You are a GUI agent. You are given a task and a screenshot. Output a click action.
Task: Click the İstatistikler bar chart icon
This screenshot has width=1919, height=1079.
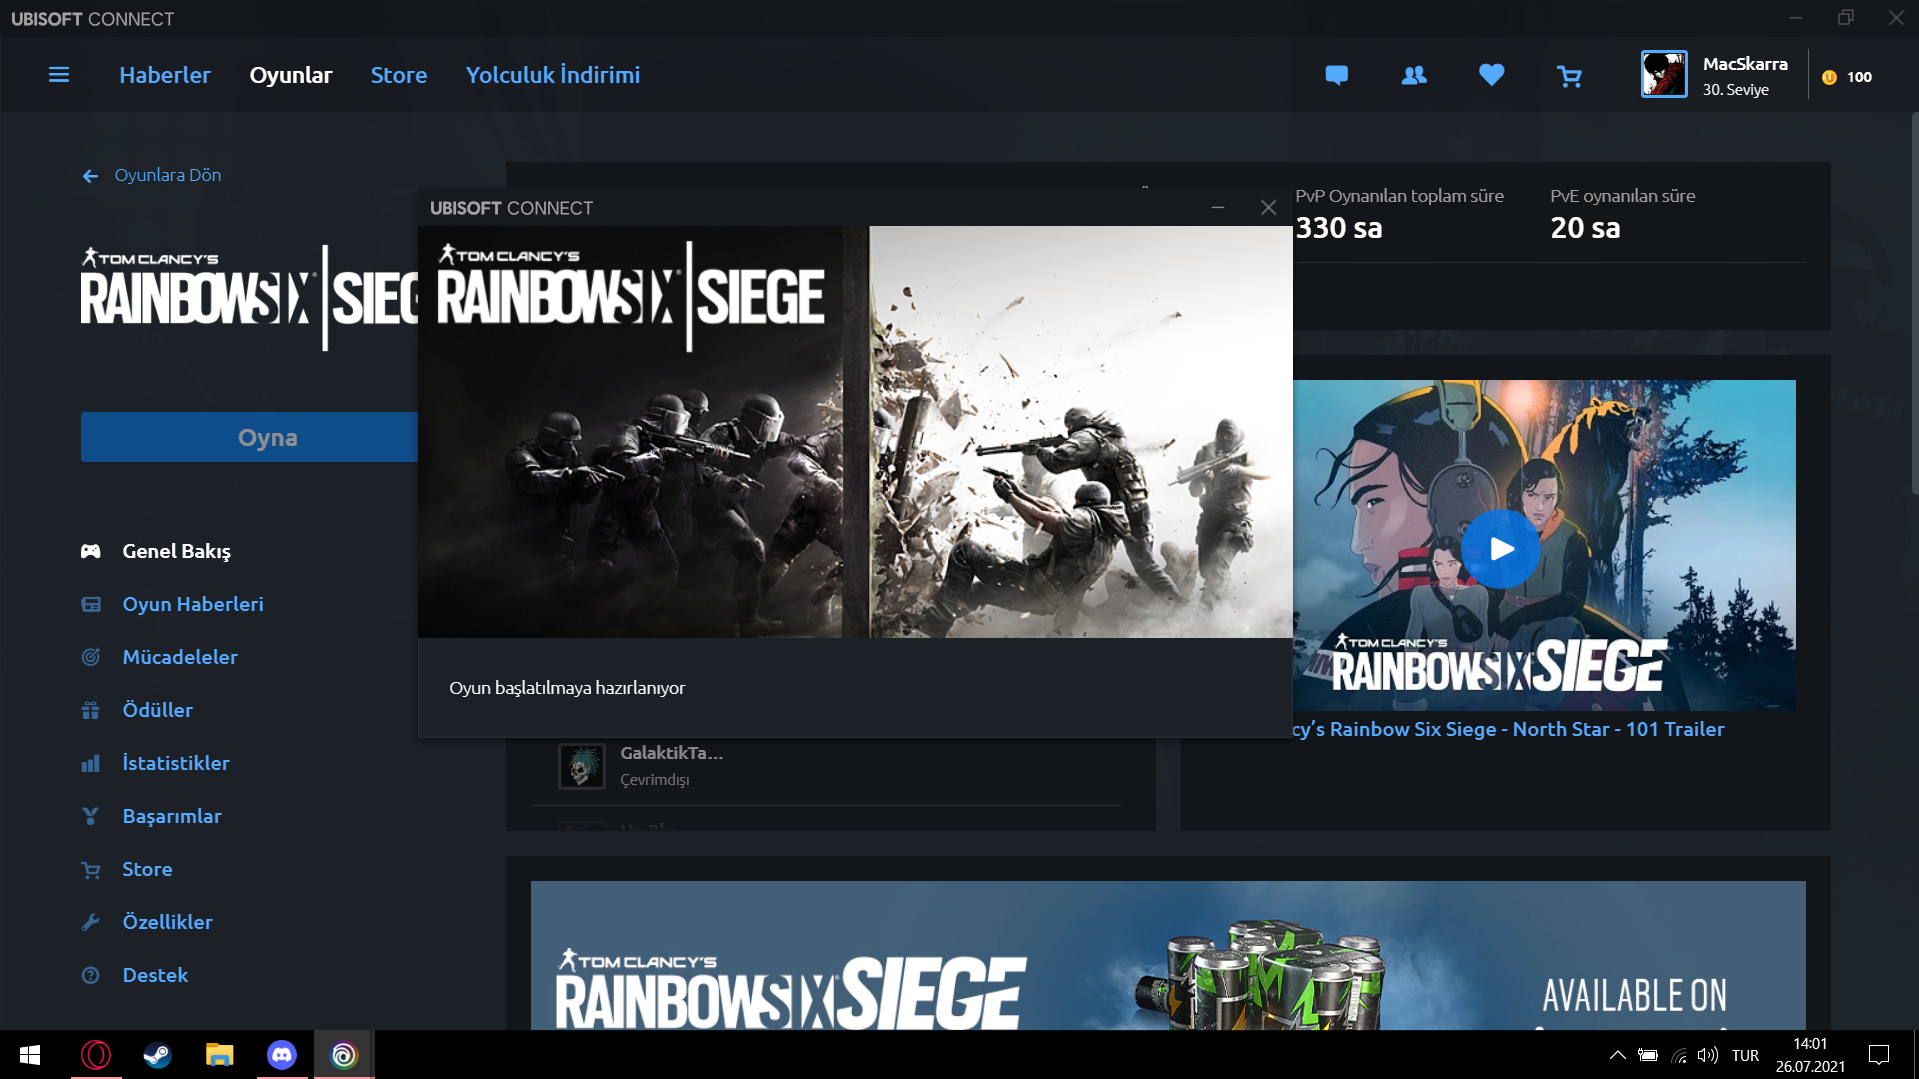coord(91,763)
